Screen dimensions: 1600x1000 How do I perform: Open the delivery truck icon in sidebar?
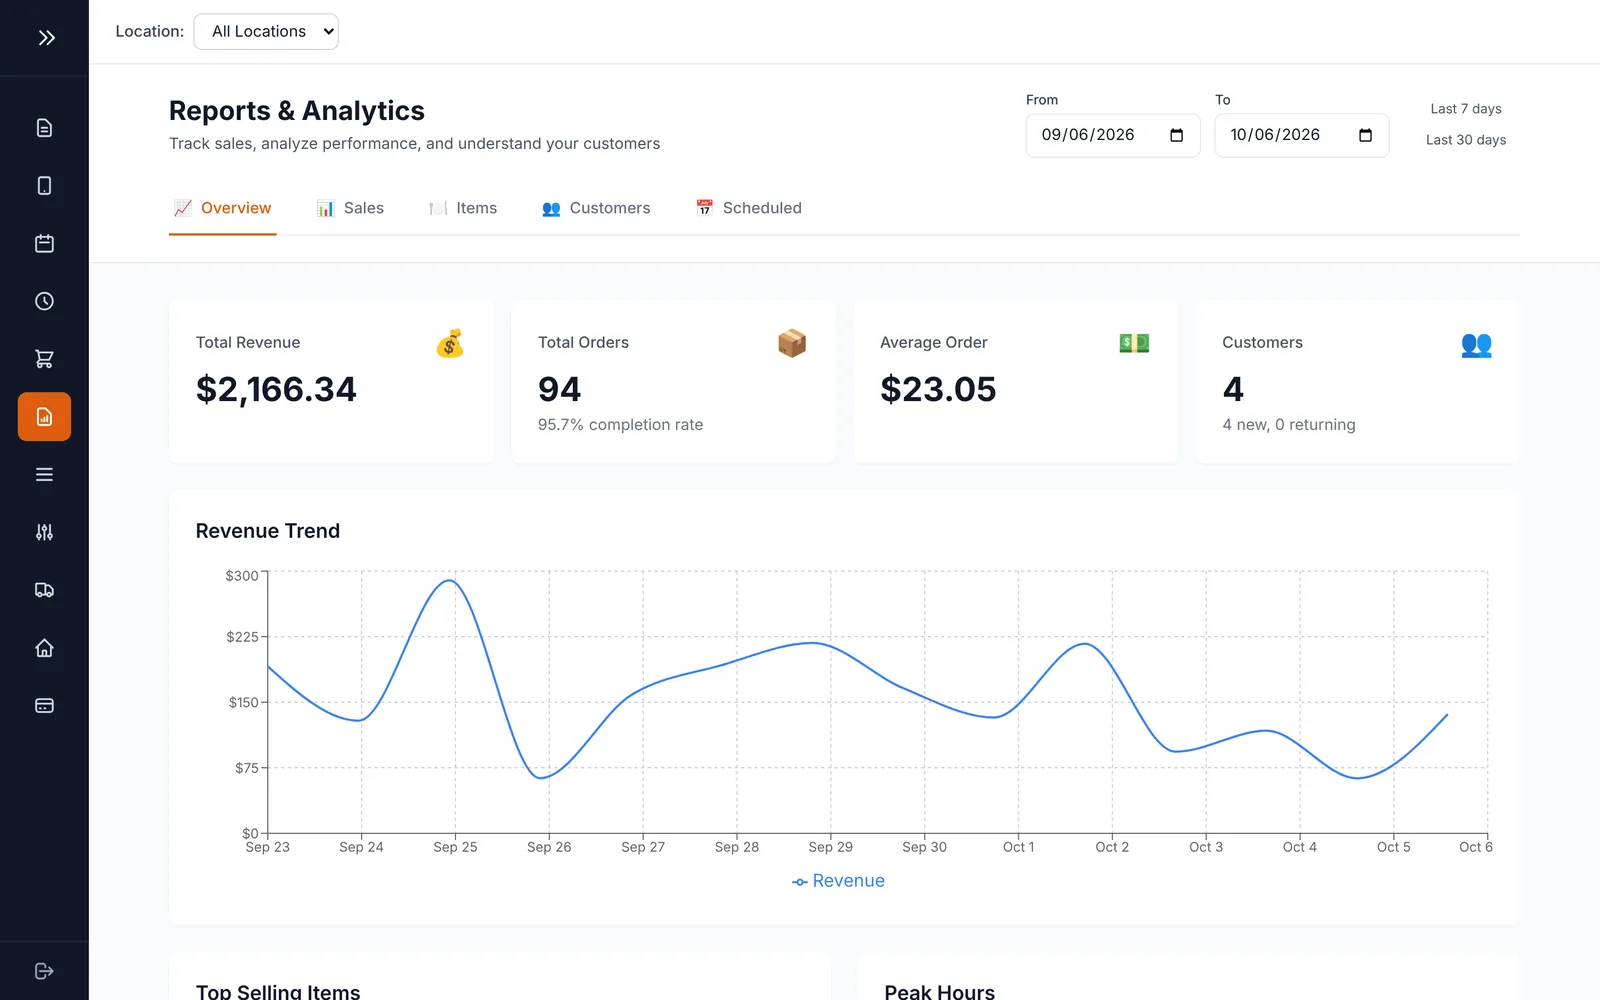point(44,590)
